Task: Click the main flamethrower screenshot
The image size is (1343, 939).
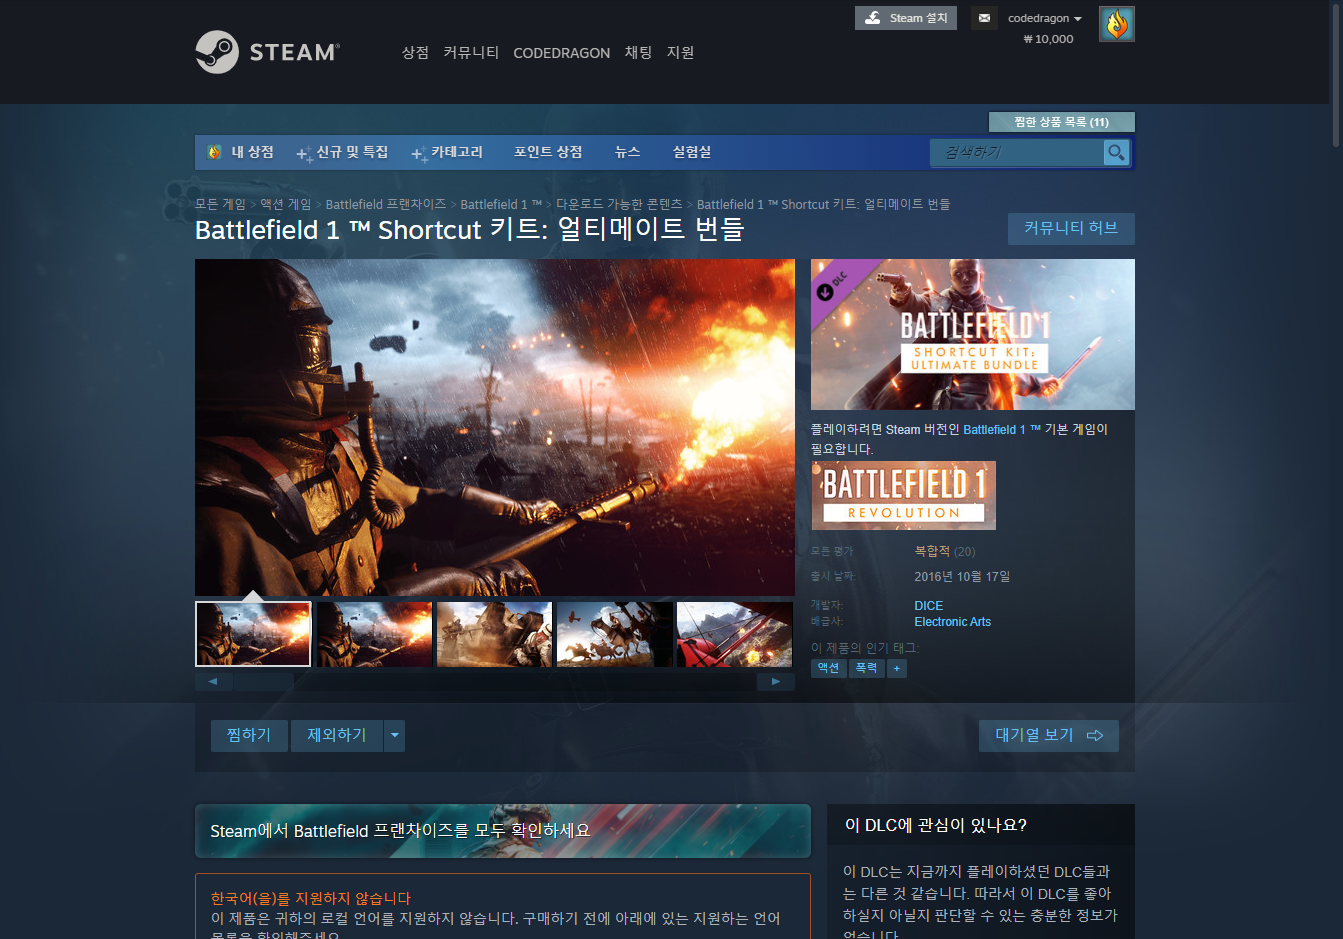Action: pos(495,427)
